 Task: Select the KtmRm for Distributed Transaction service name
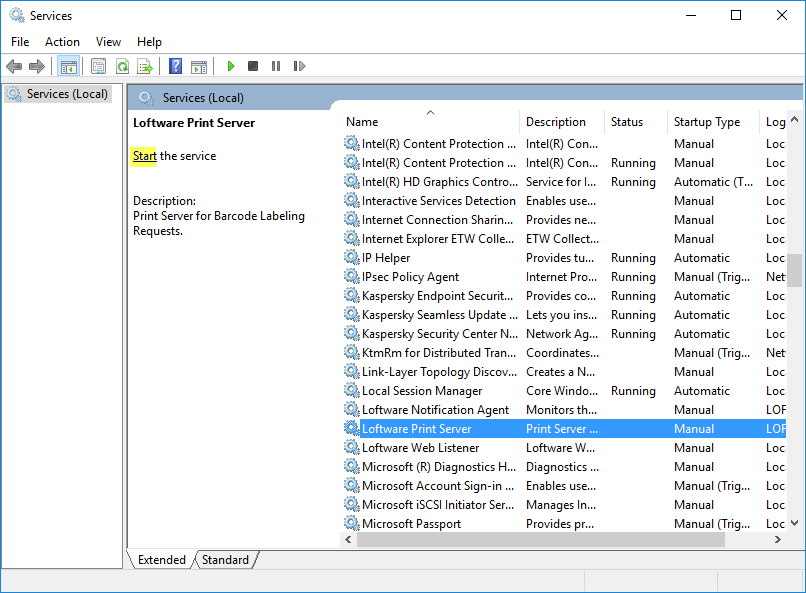coord(439,353)
